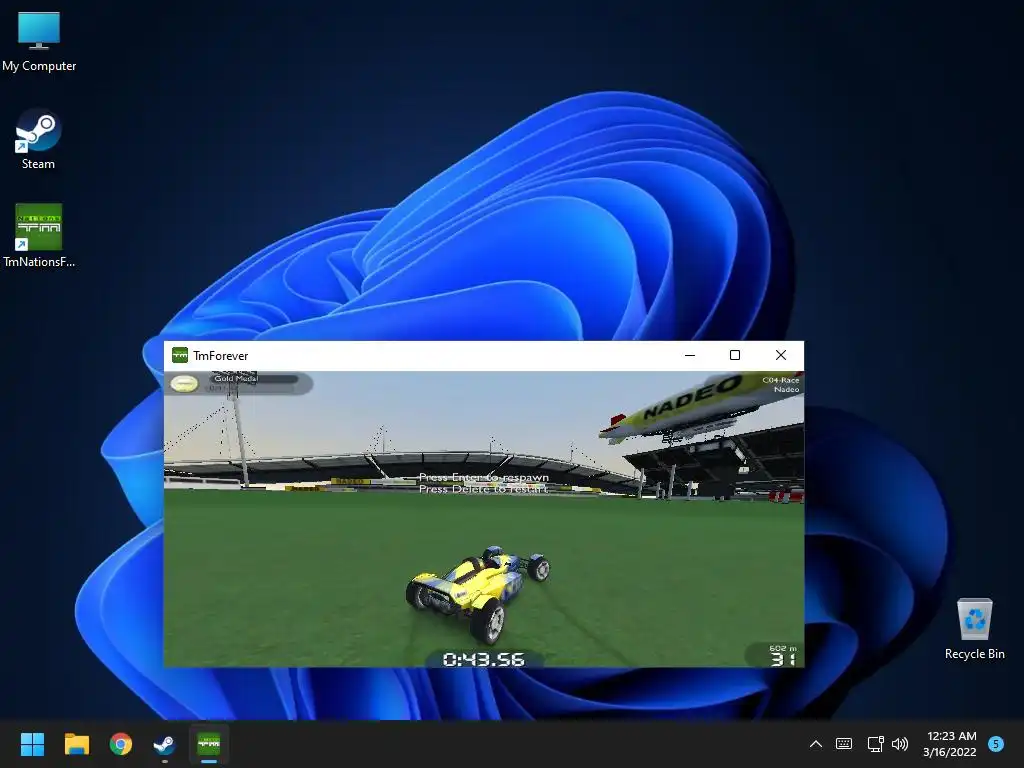Launch the Steam desktop shortcut
Screen dimensions: 1024x768
point(38,139)
